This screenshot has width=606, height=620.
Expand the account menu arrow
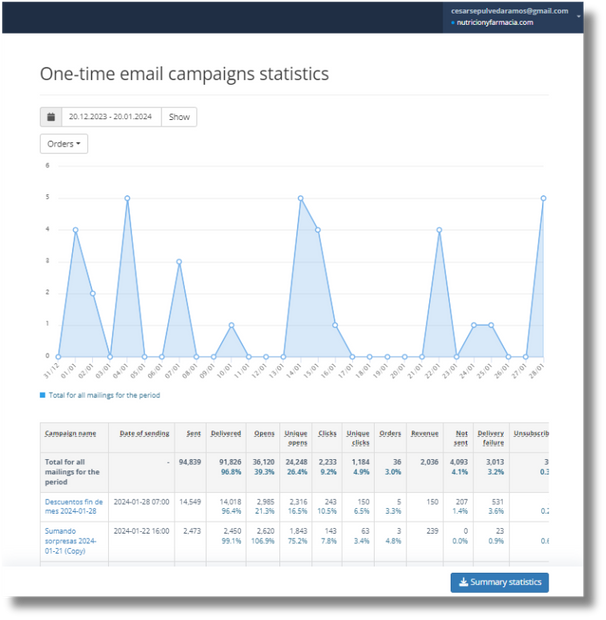[x=579, y=17]
